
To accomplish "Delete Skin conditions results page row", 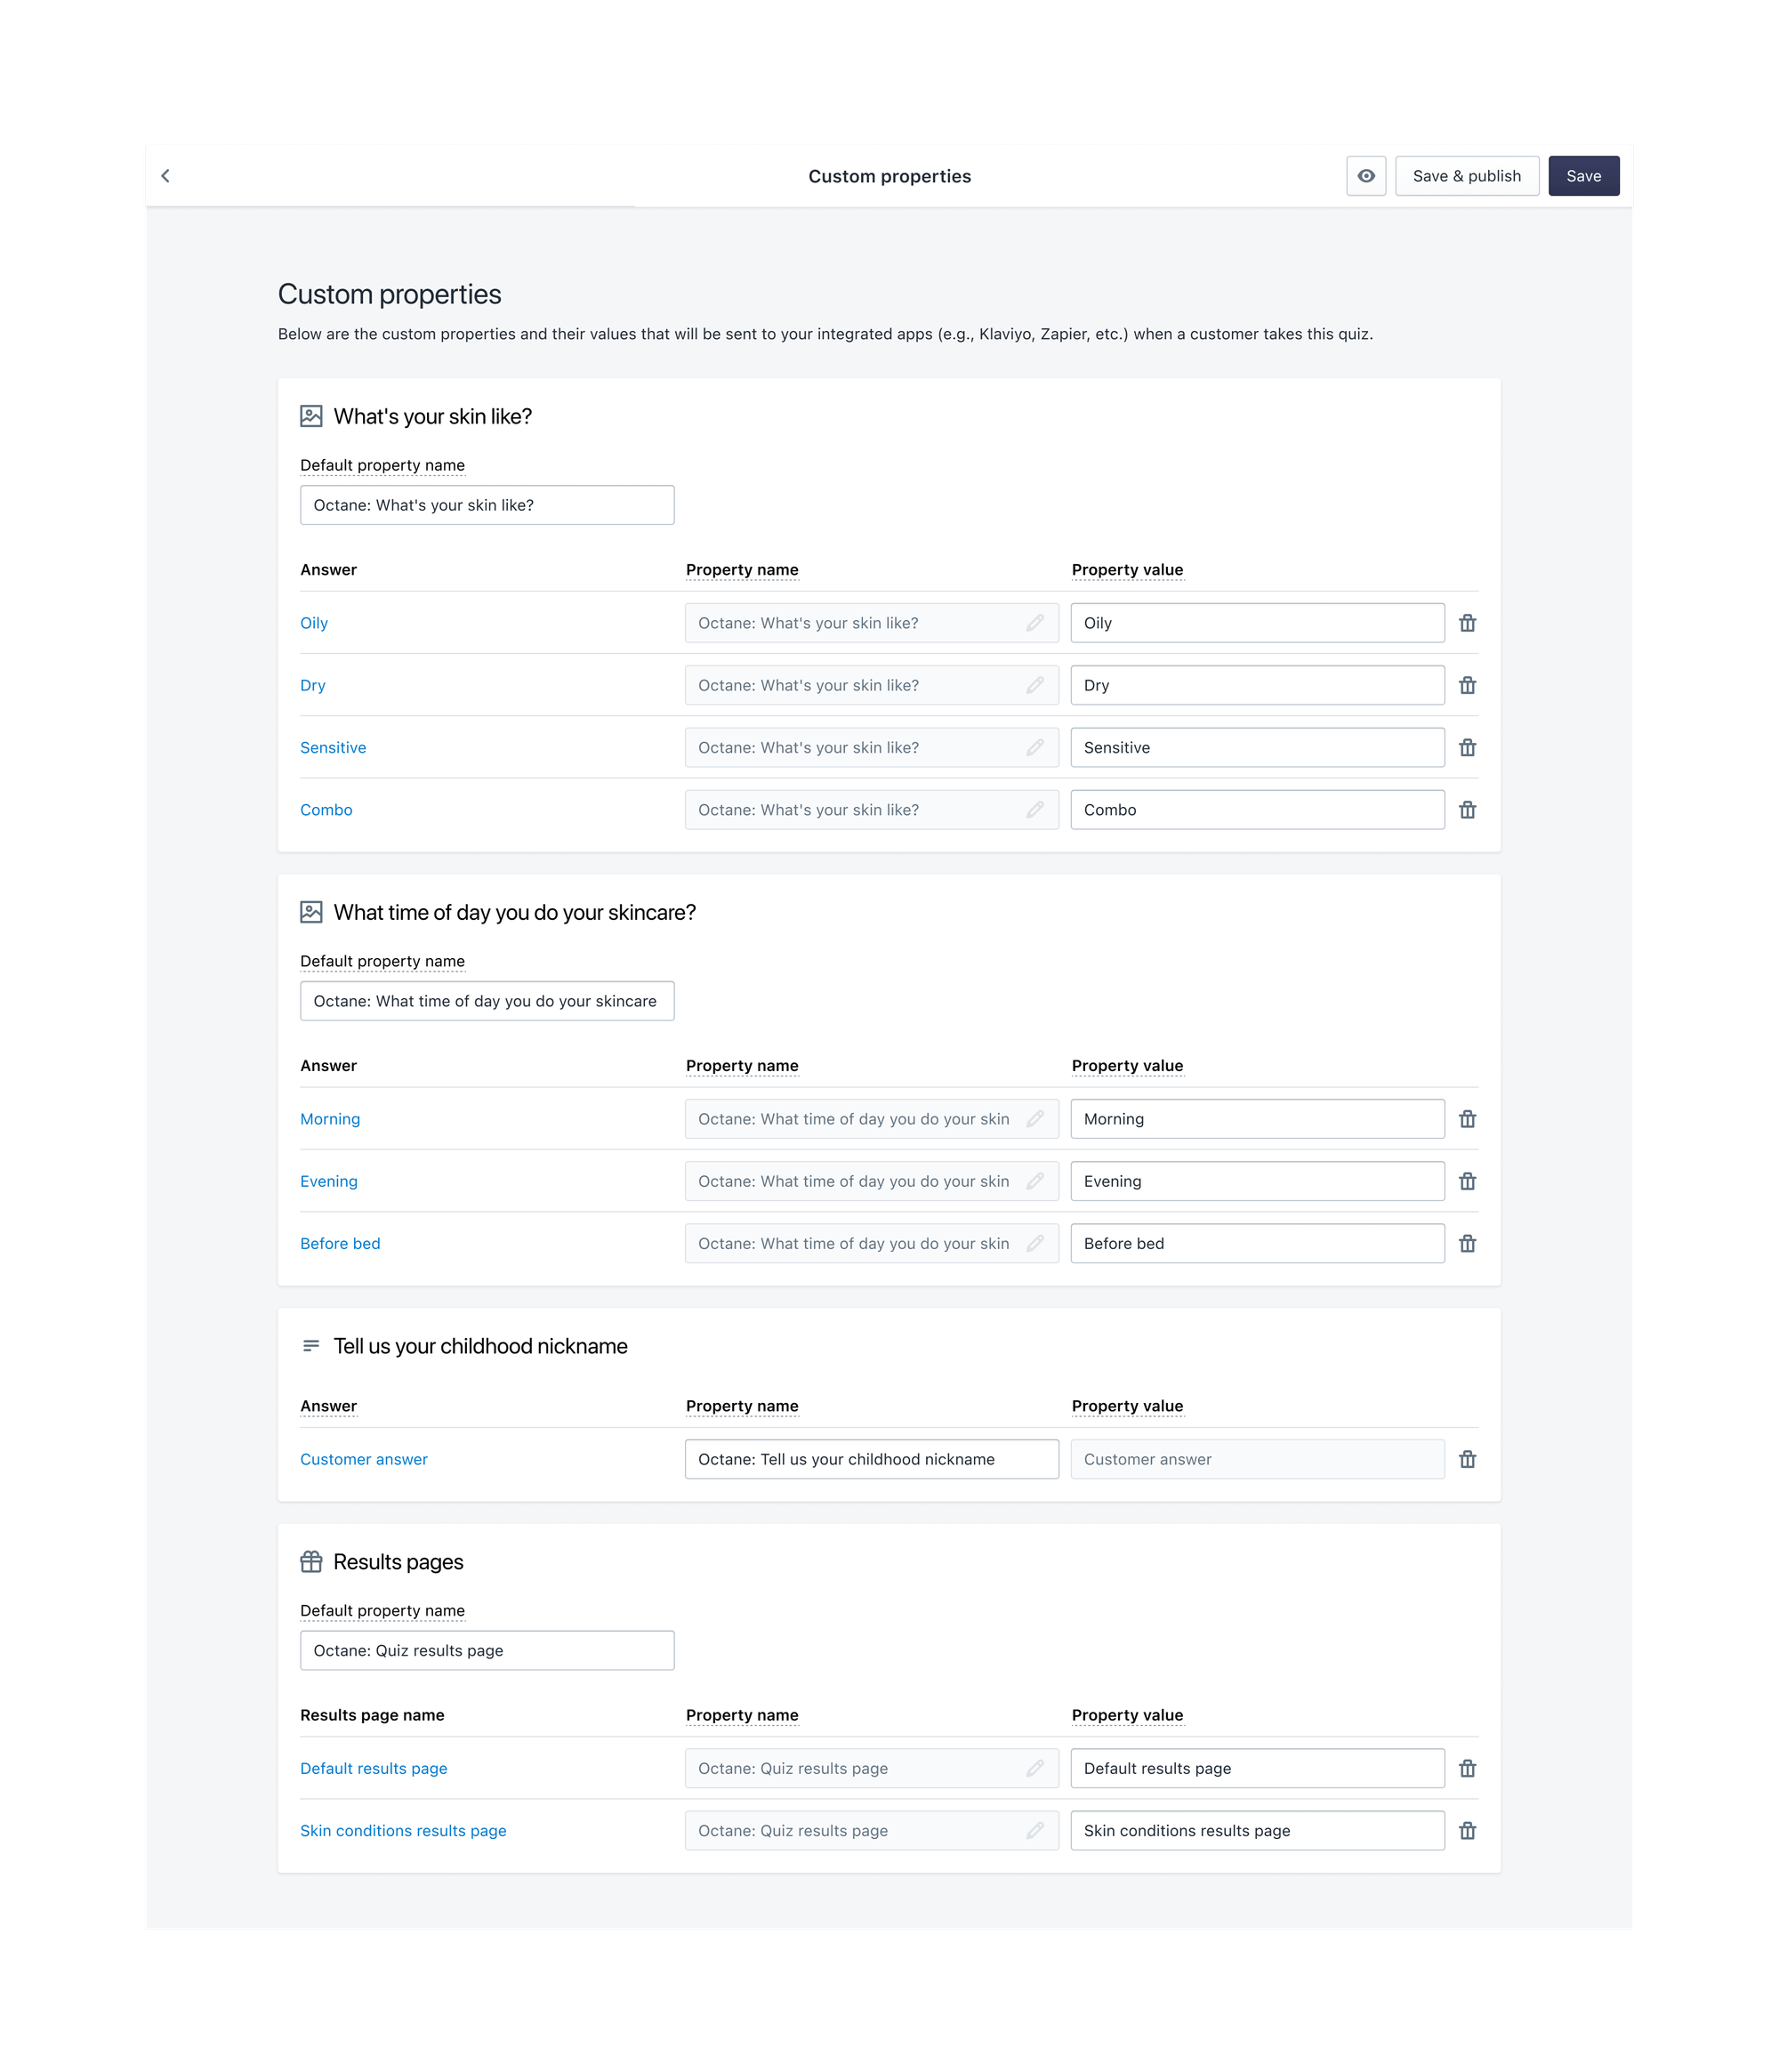I will pyautogui.click(x=1467, y=1830).
